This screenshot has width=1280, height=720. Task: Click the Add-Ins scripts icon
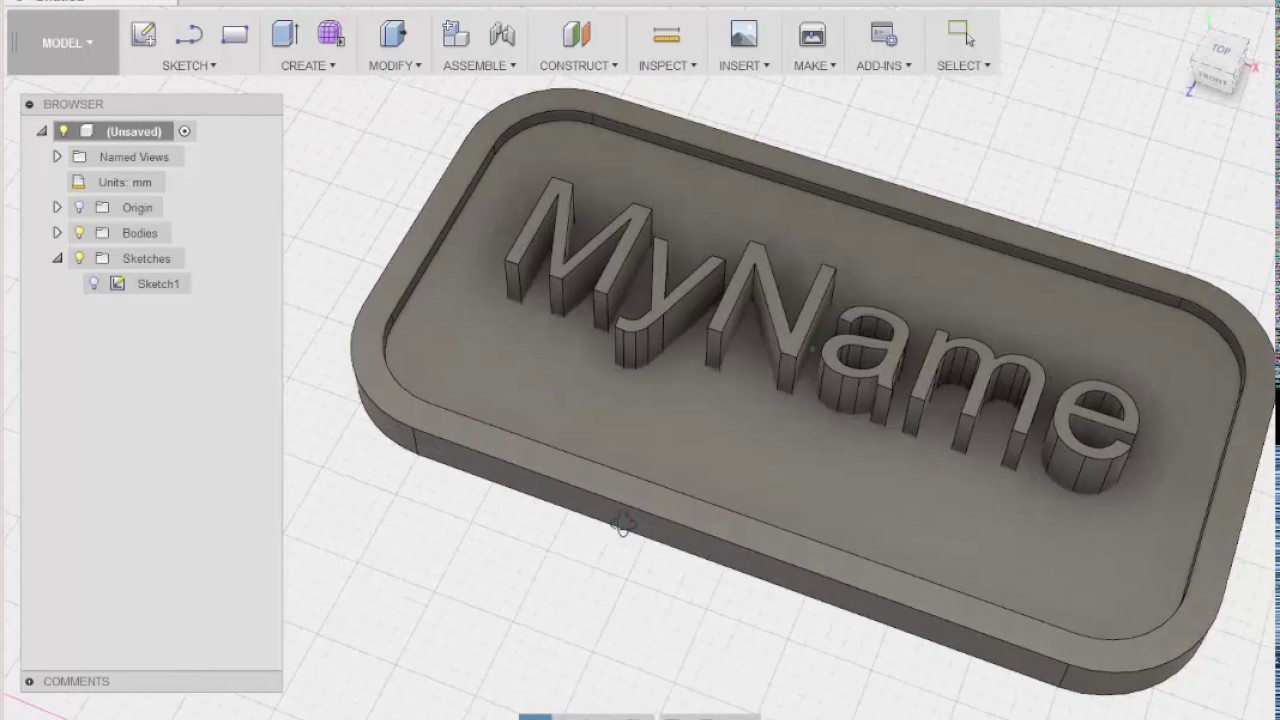pos(883,34)
